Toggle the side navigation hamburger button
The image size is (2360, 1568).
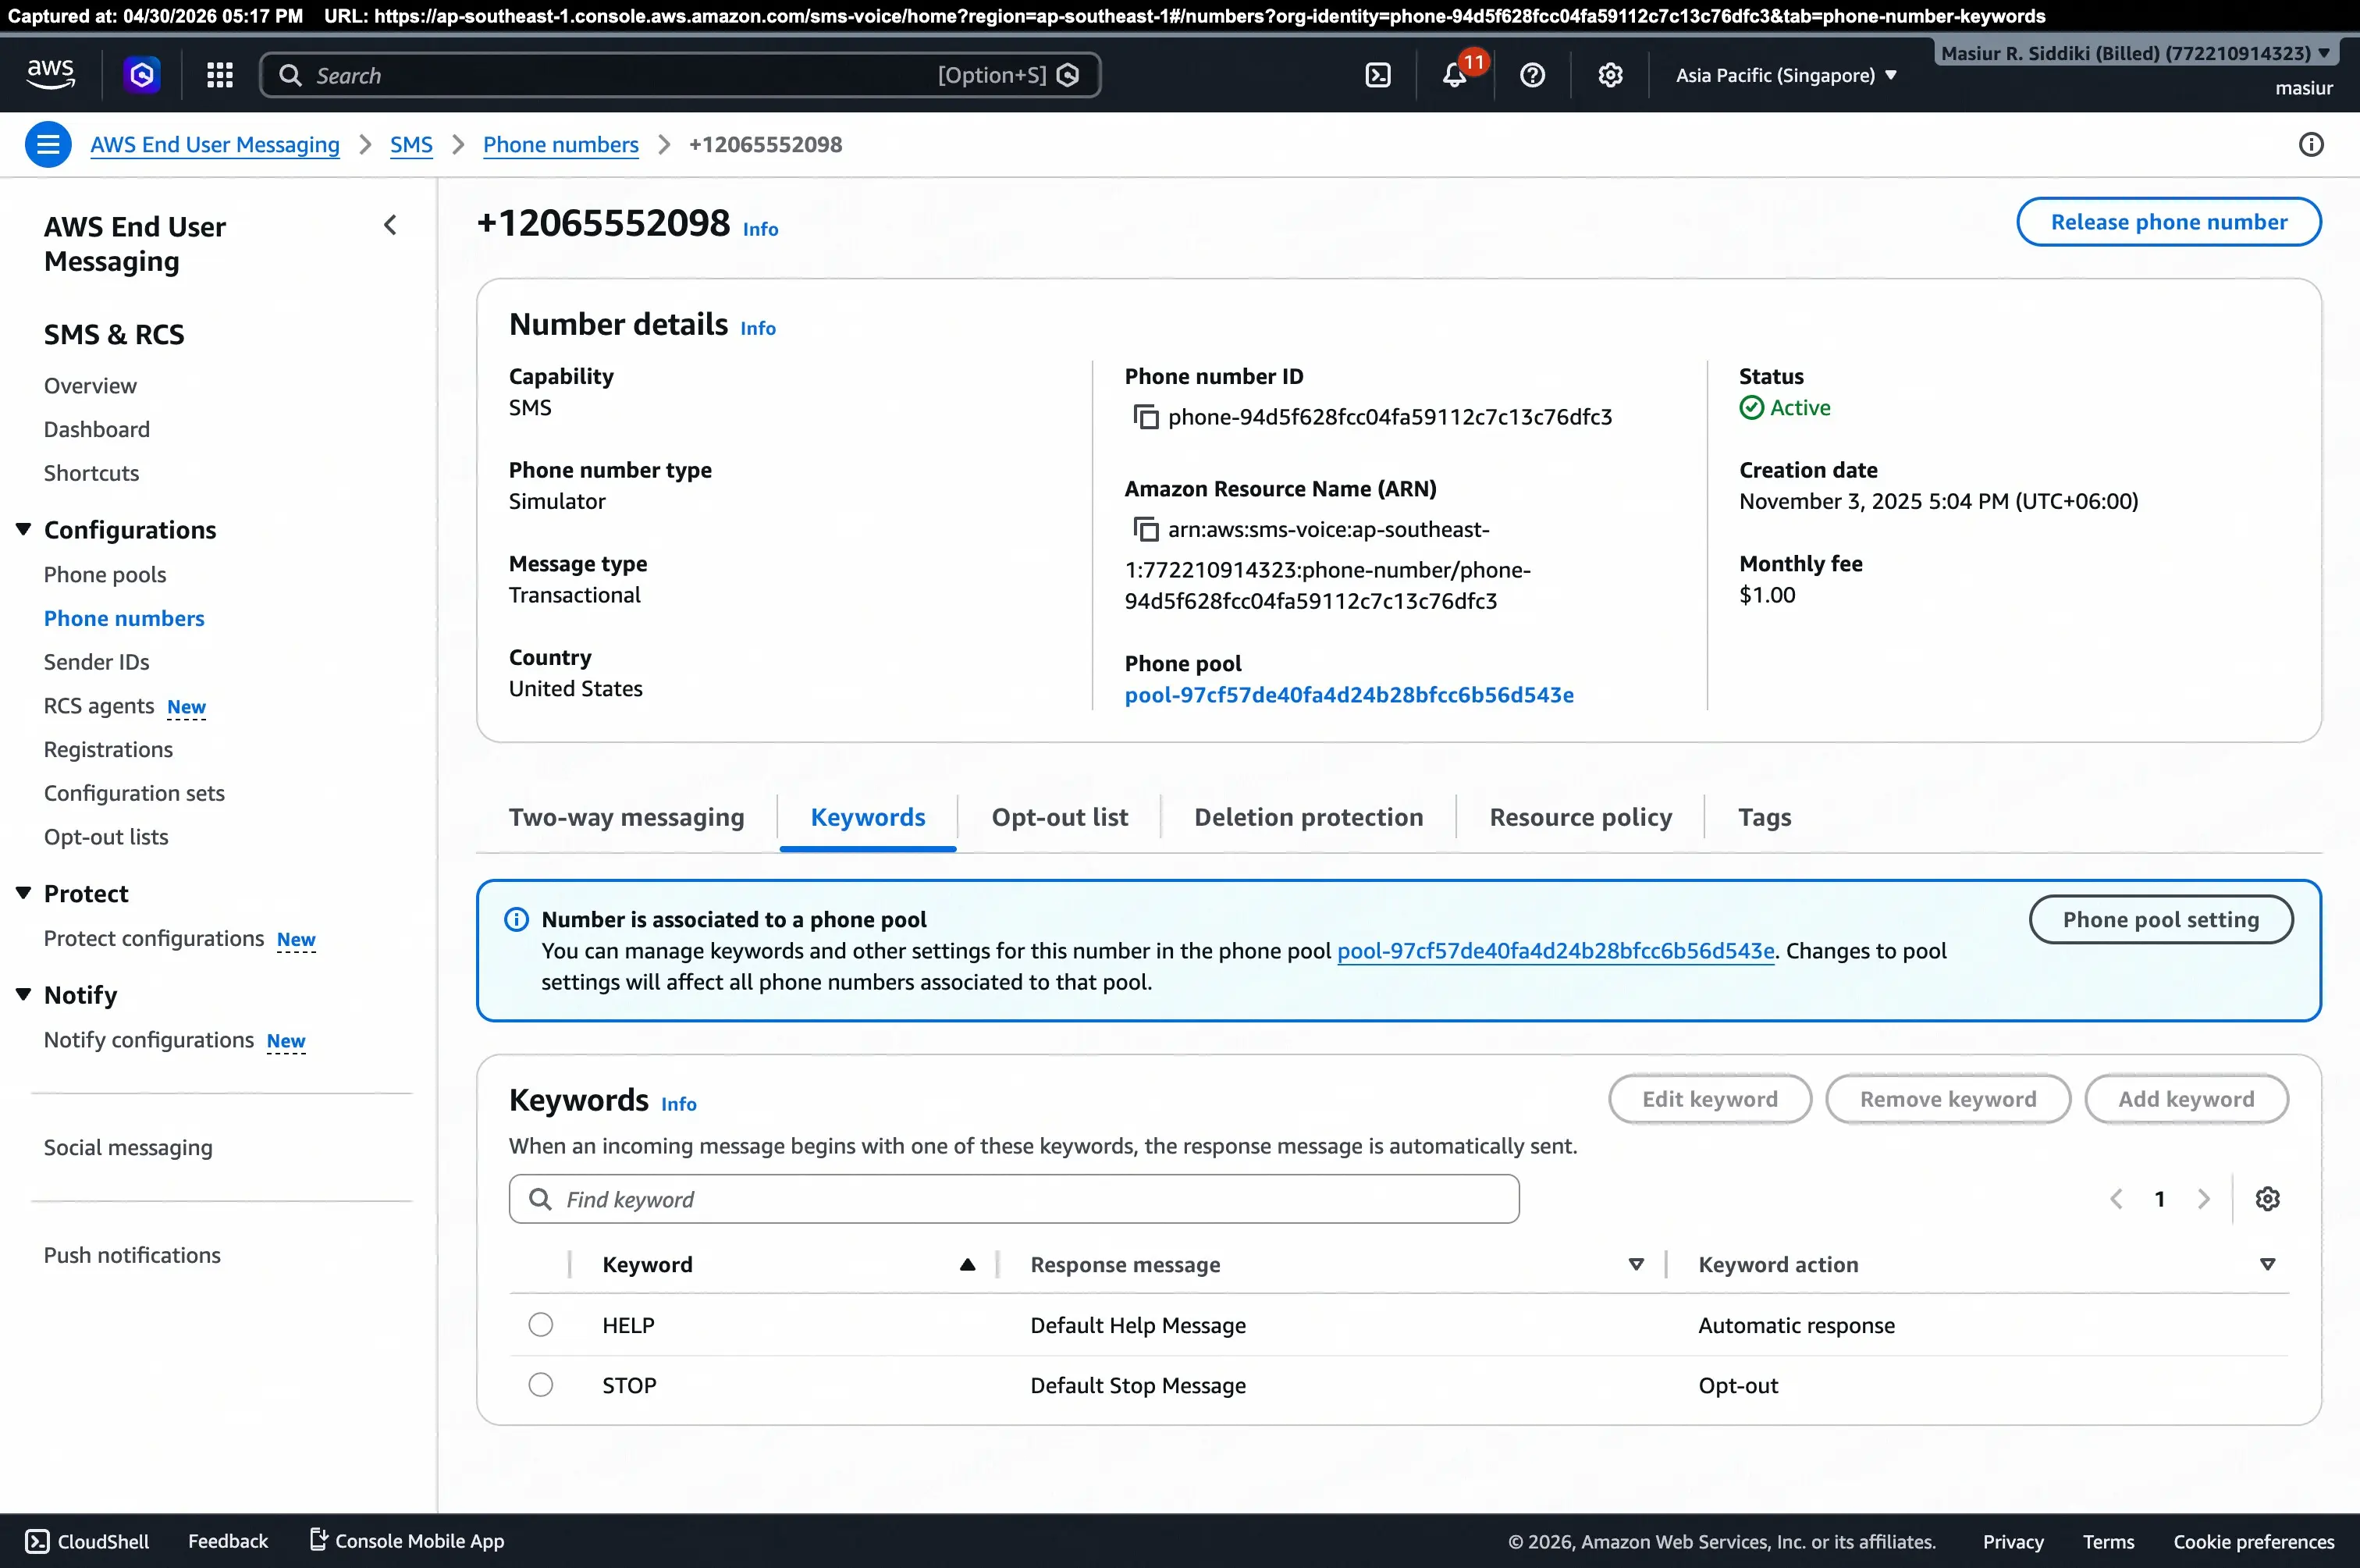48,145
